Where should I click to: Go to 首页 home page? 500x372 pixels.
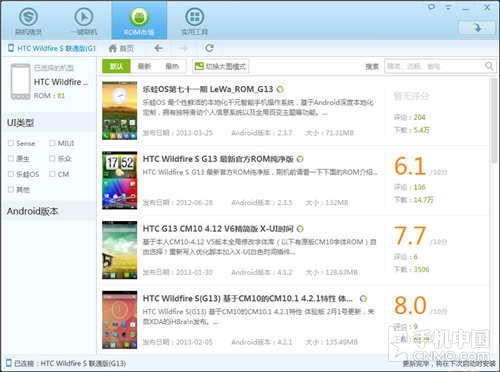point(121,48)
